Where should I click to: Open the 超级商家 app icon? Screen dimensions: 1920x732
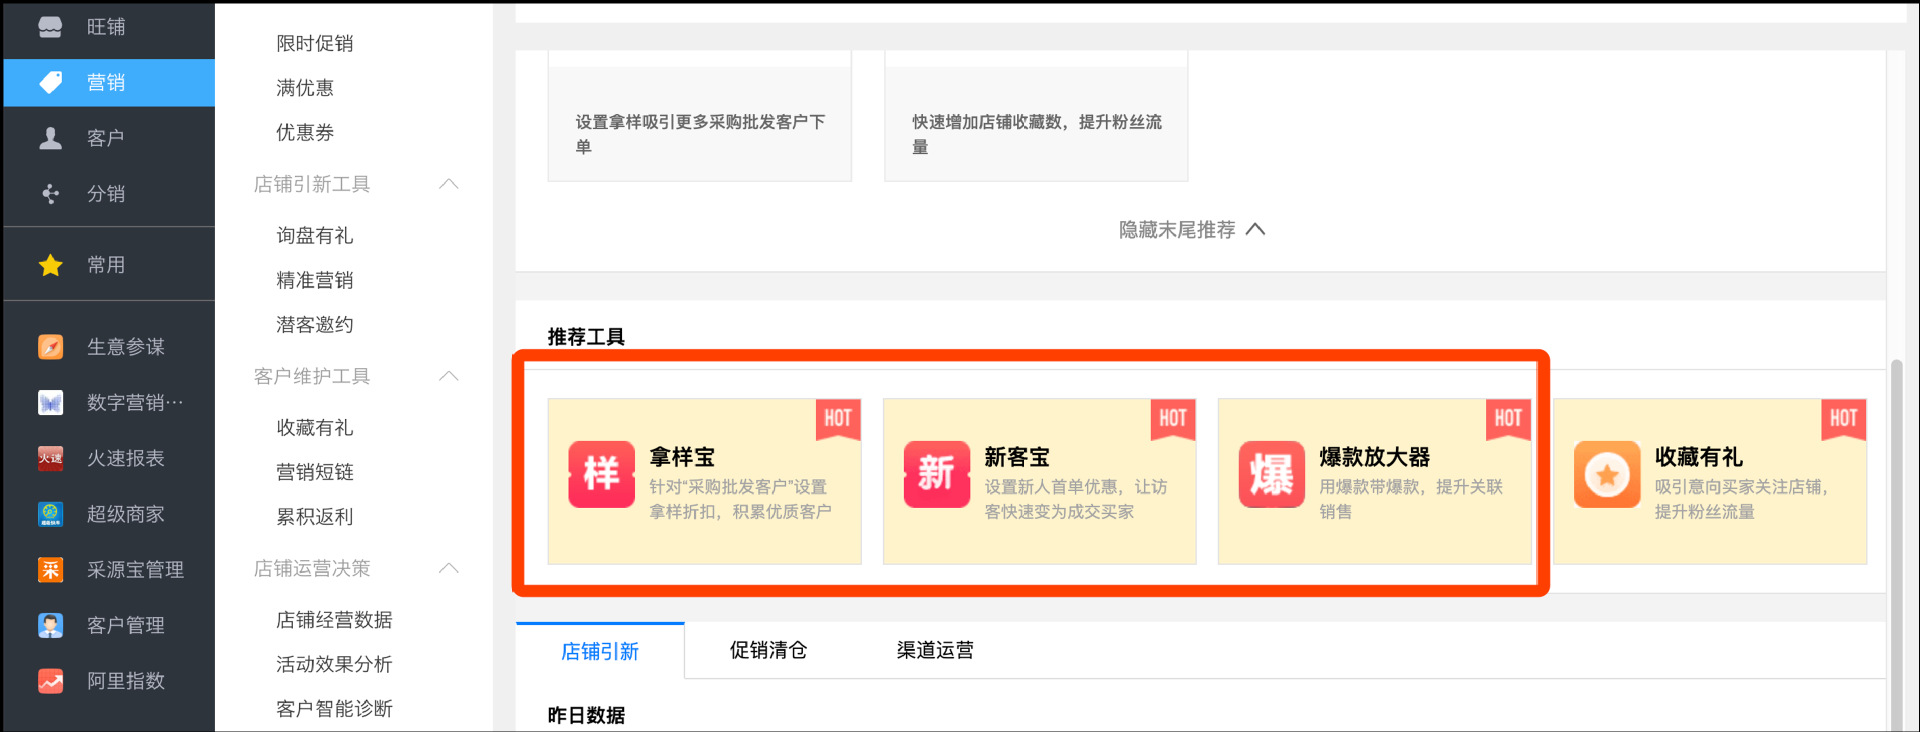(50, 514)
